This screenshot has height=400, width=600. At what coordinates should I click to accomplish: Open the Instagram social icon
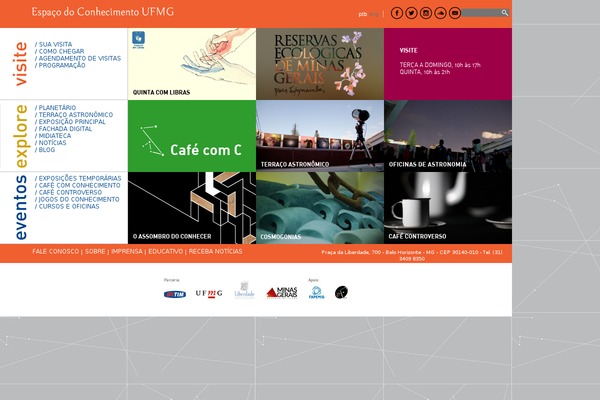[426, 13]
